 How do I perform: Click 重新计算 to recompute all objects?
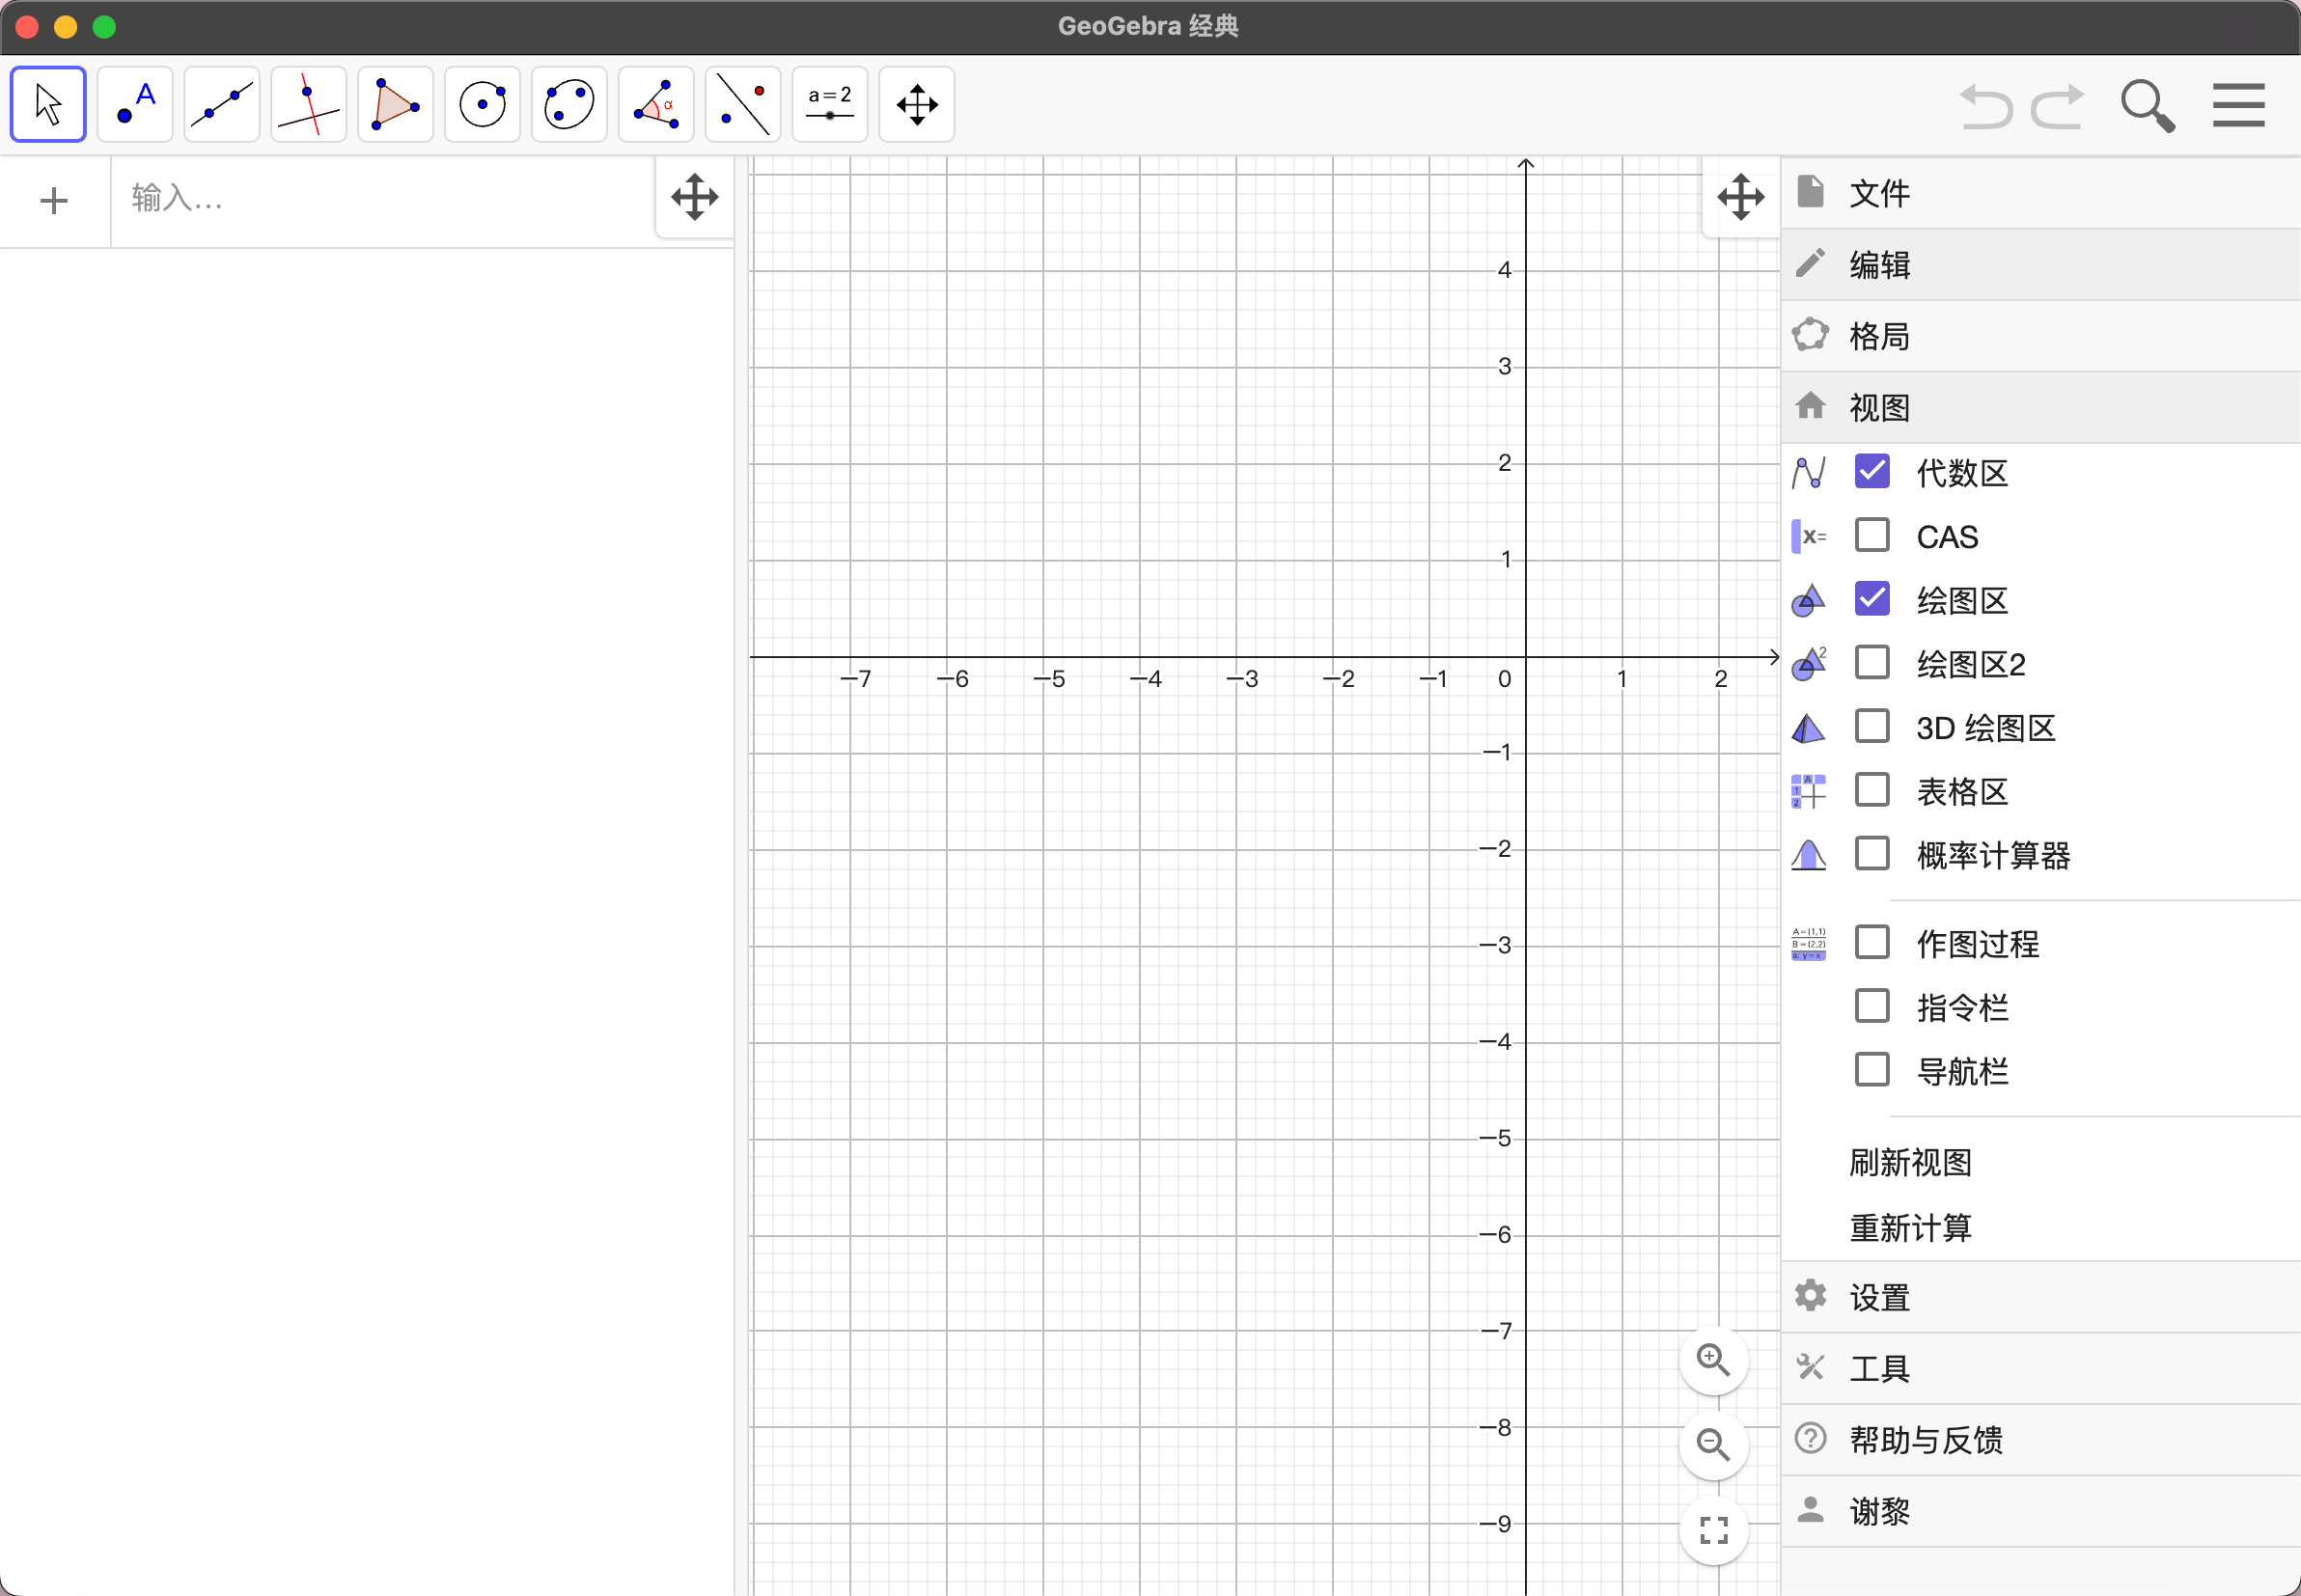pos(1909,1227)
